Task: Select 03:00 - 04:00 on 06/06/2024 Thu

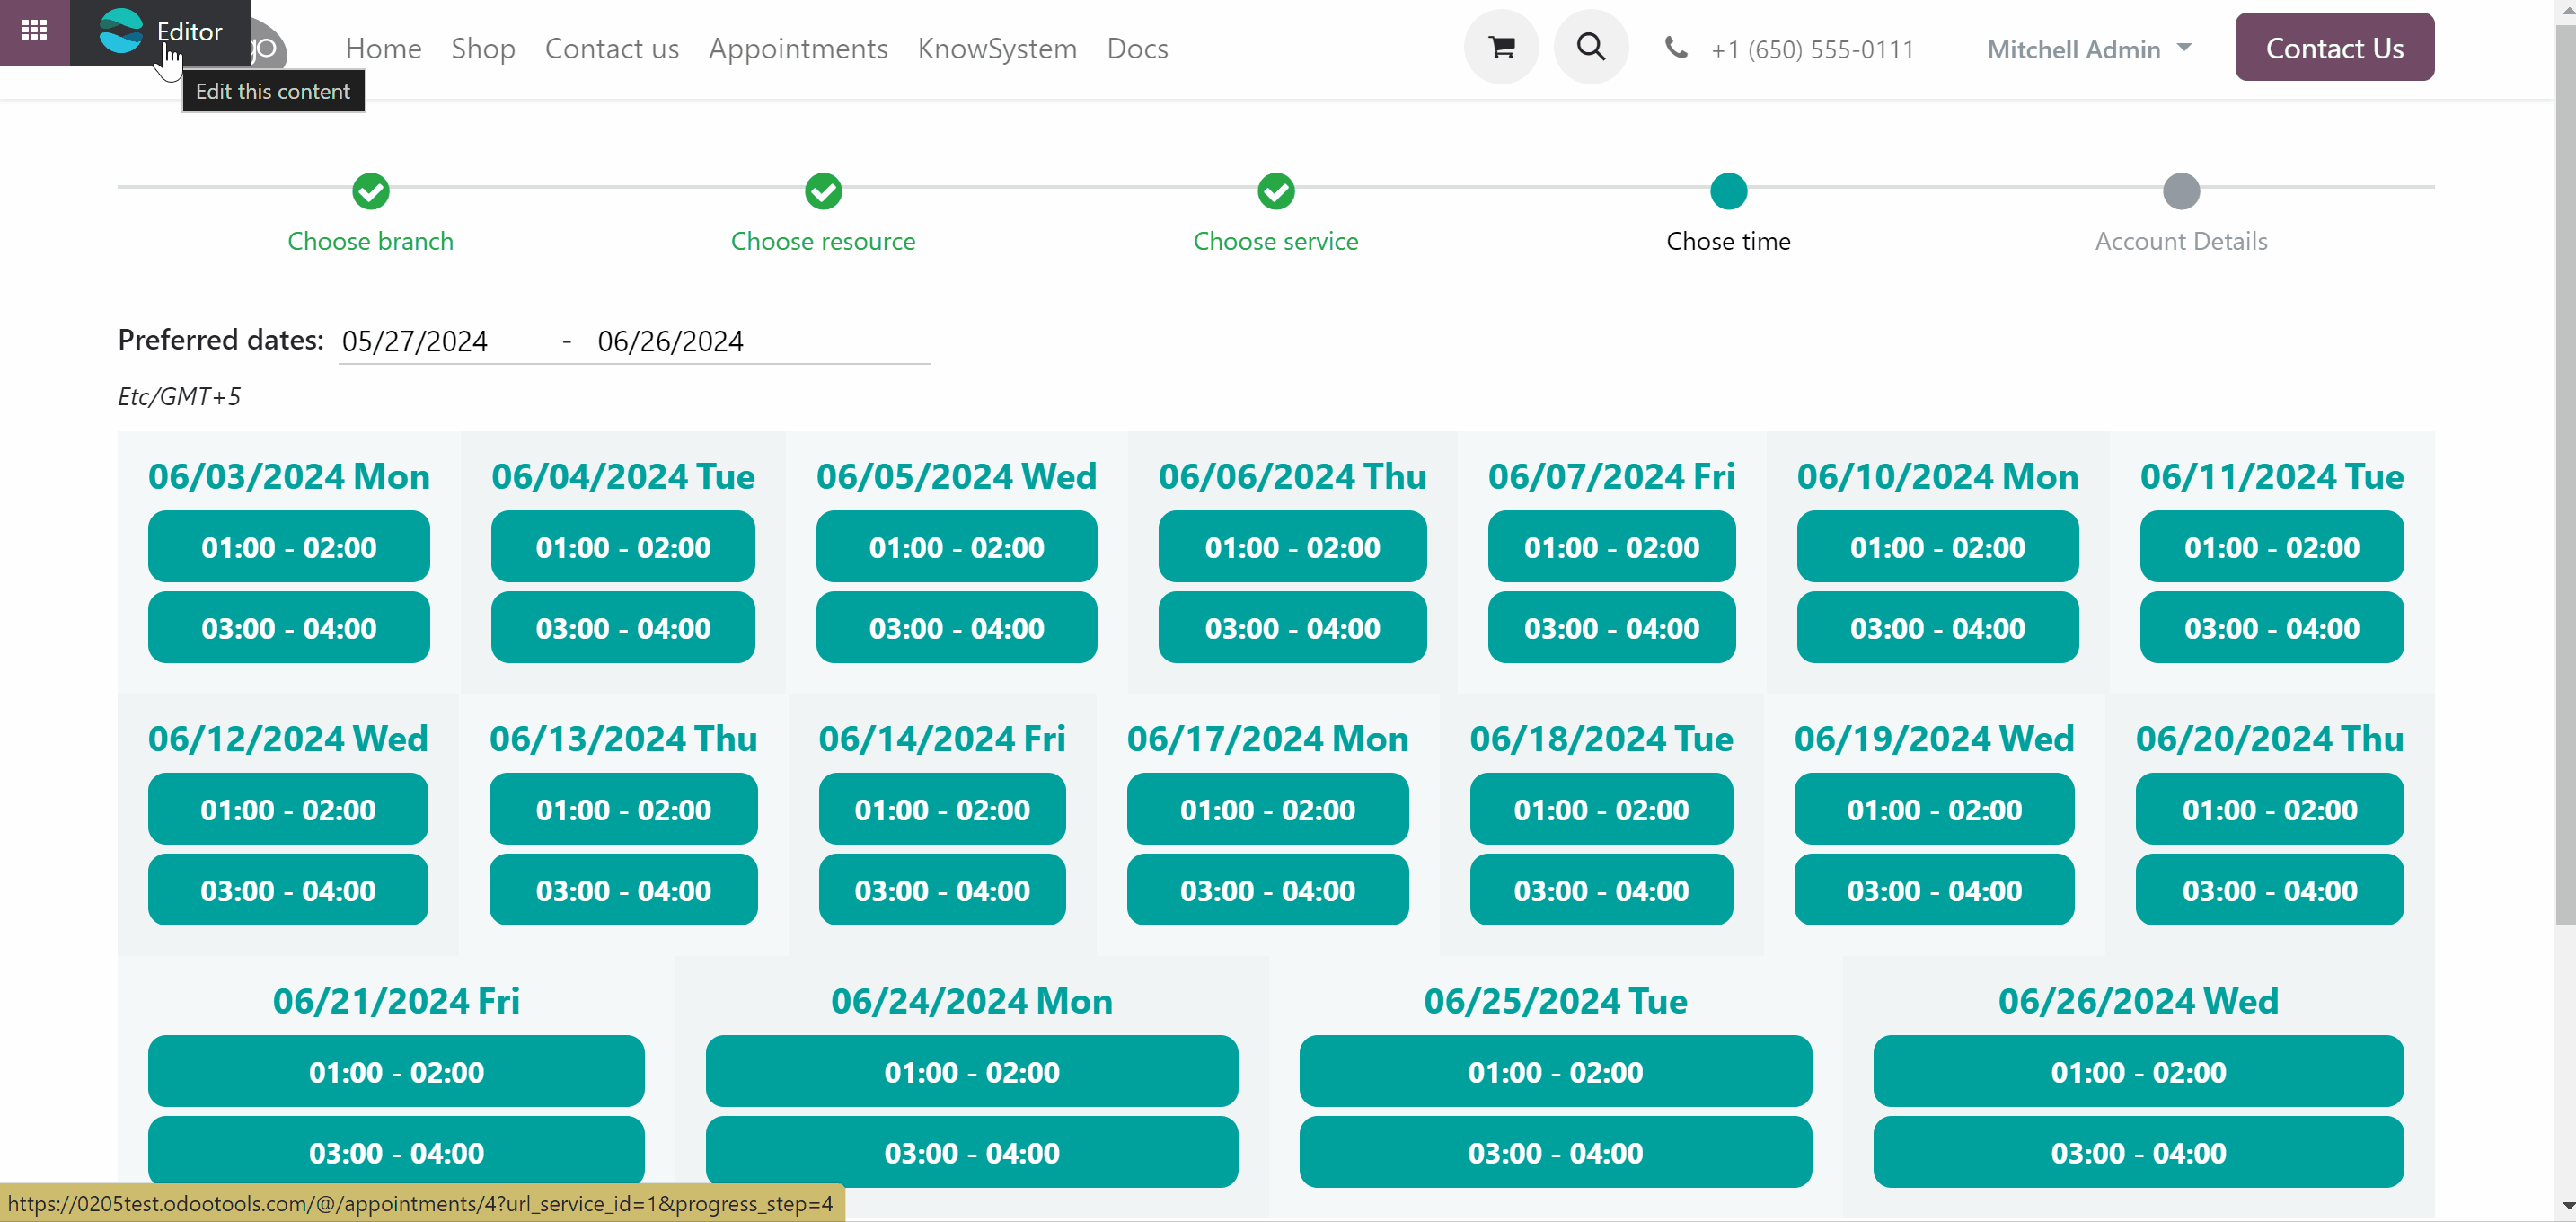Action: pos(1292,628)
